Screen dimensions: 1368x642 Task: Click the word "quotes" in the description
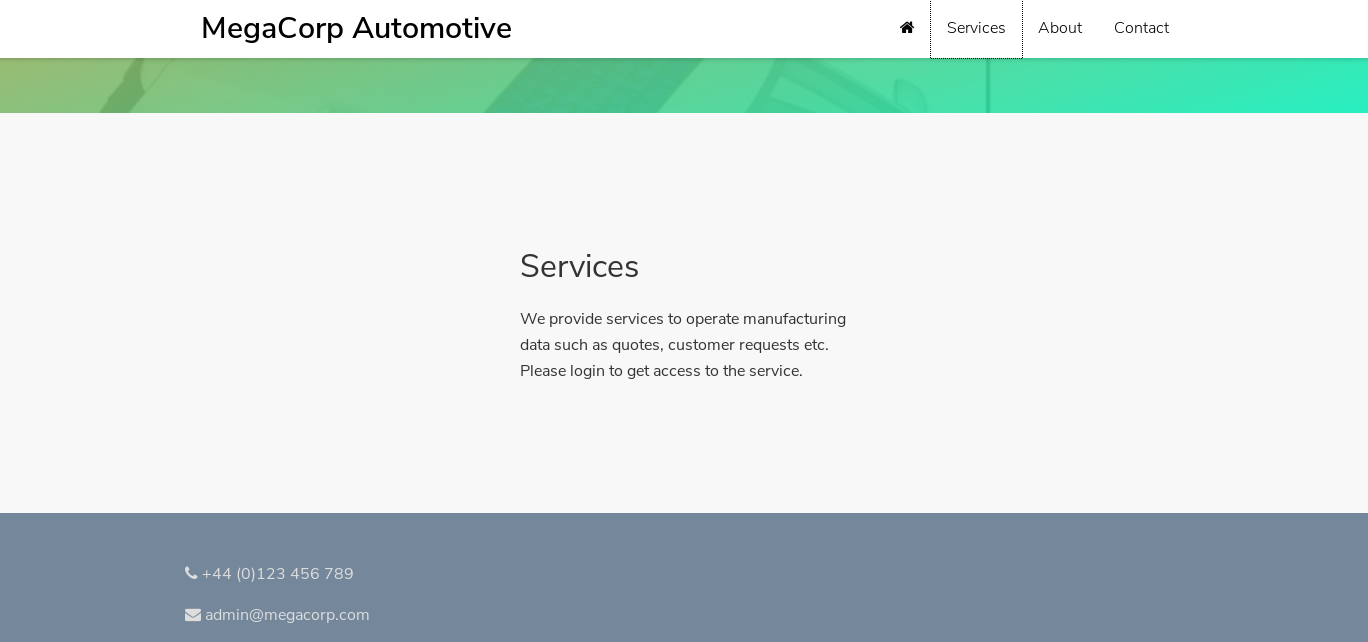pos(635,345)
